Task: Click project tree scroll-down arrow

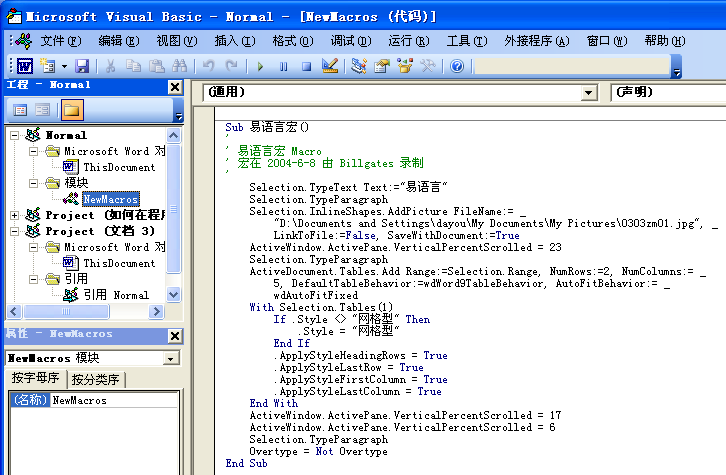Action: (x=173, y=294)
